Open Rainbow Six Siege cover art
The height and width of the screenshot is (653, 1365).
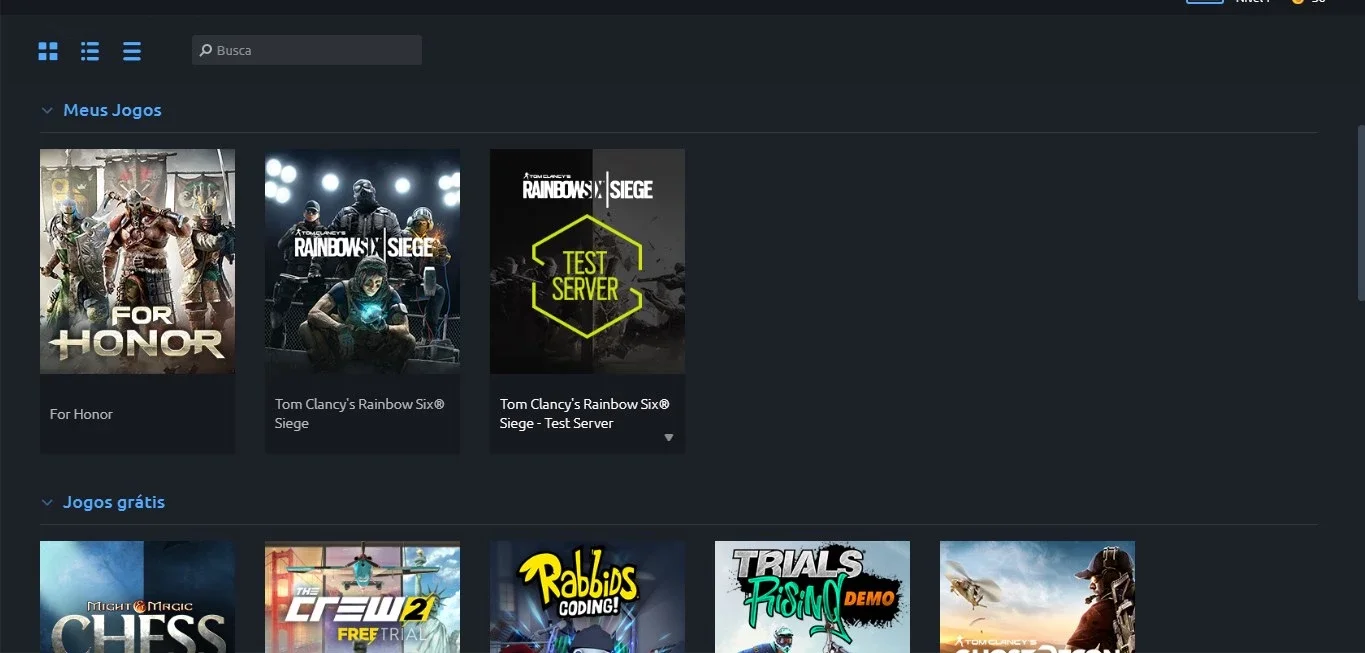pyautogui.click(x=362, y=262)
